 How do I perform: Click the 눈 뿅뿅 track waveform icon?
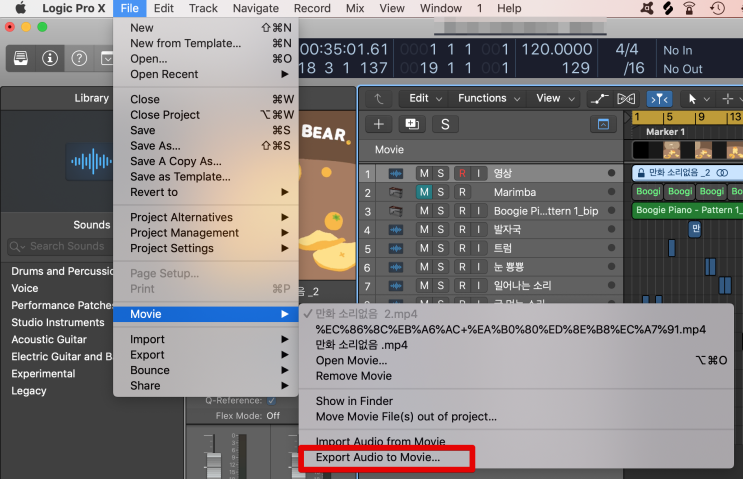(396, 267)
